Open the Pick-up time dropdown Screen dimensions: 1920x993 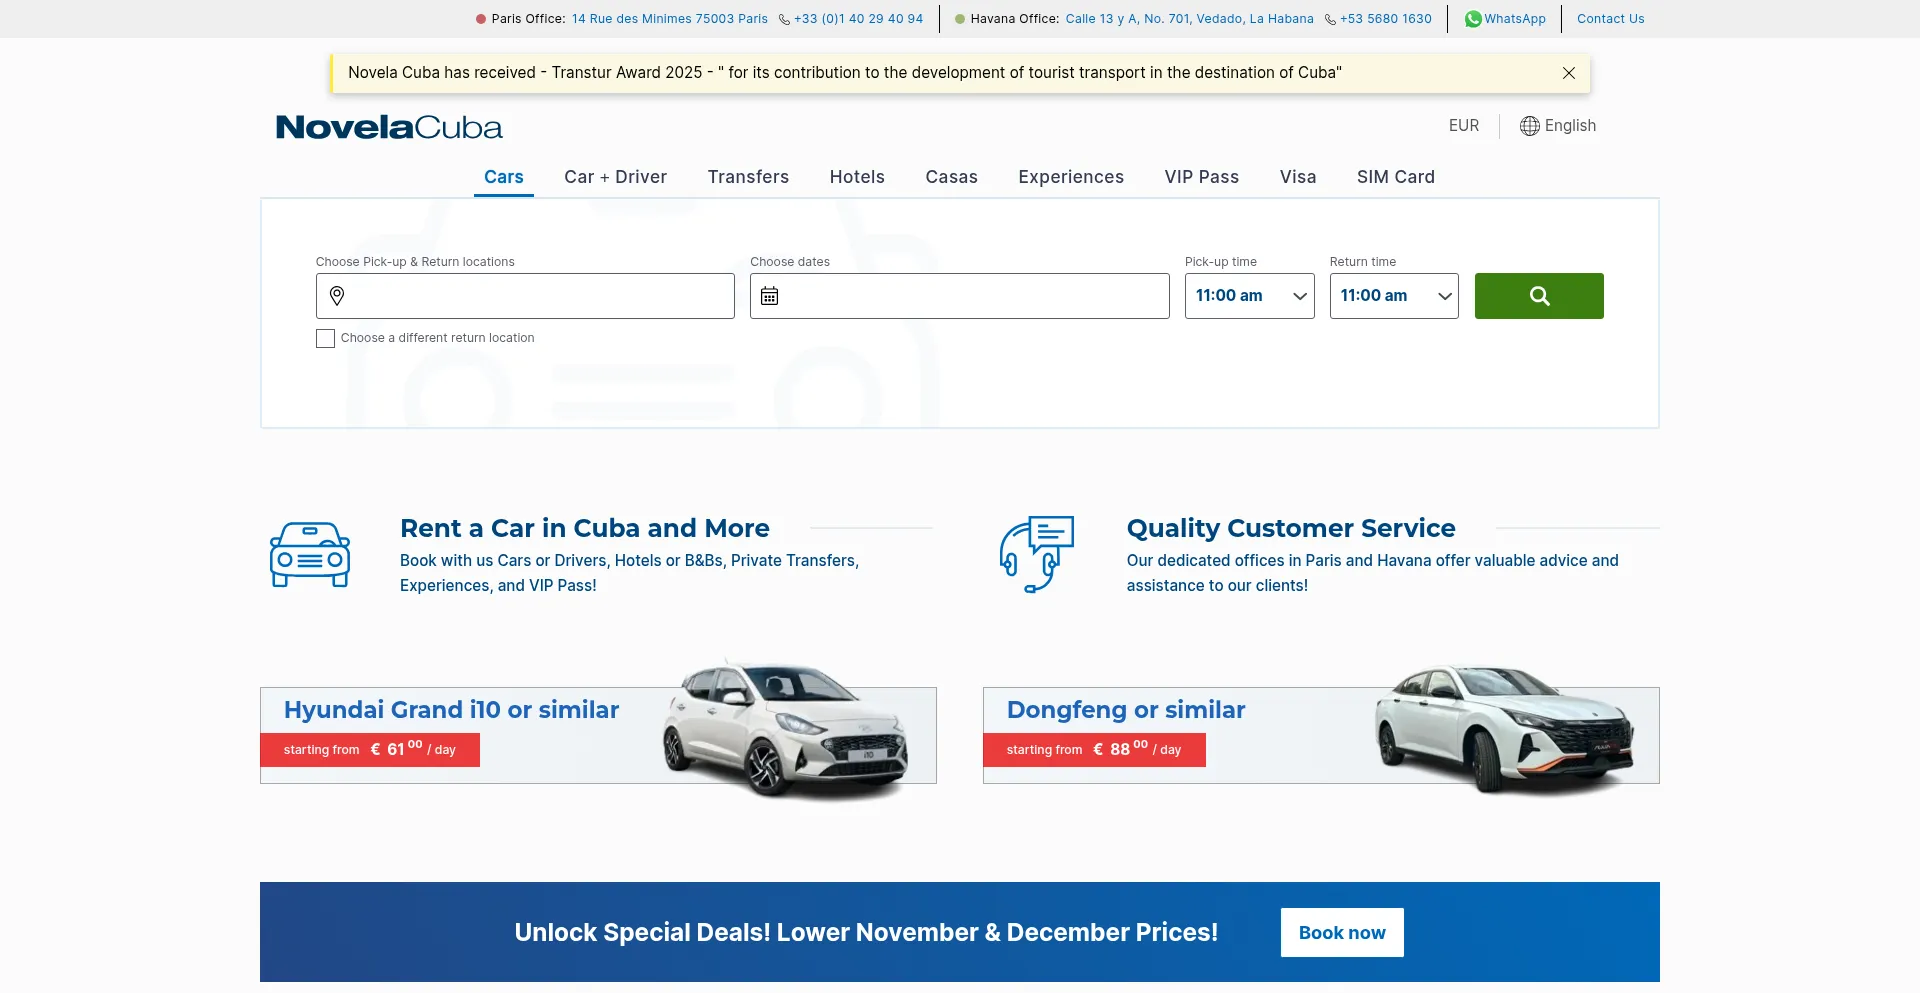(1249, 296)
